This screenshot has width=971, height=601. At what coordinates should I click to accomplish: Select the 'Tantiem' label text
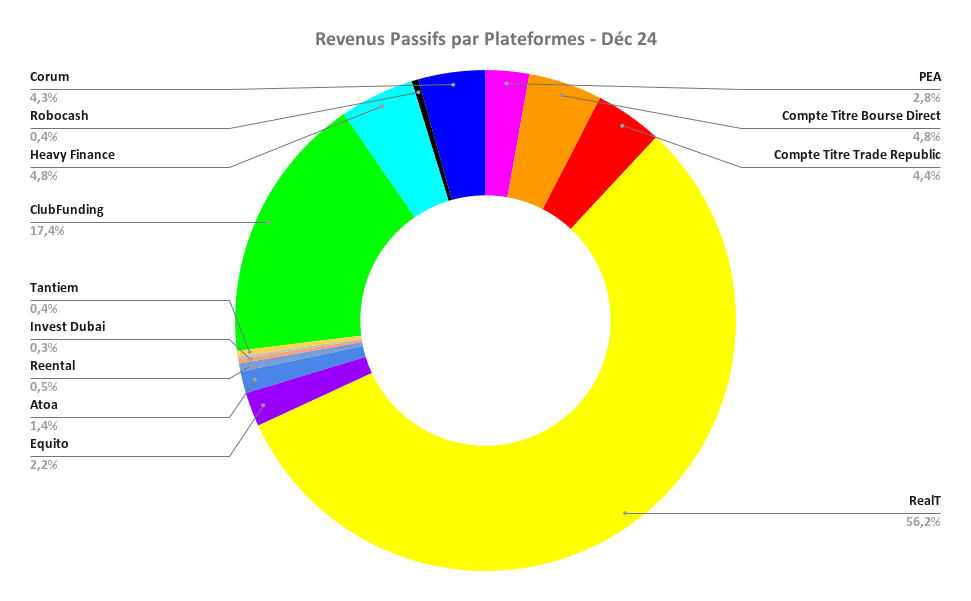54,287
